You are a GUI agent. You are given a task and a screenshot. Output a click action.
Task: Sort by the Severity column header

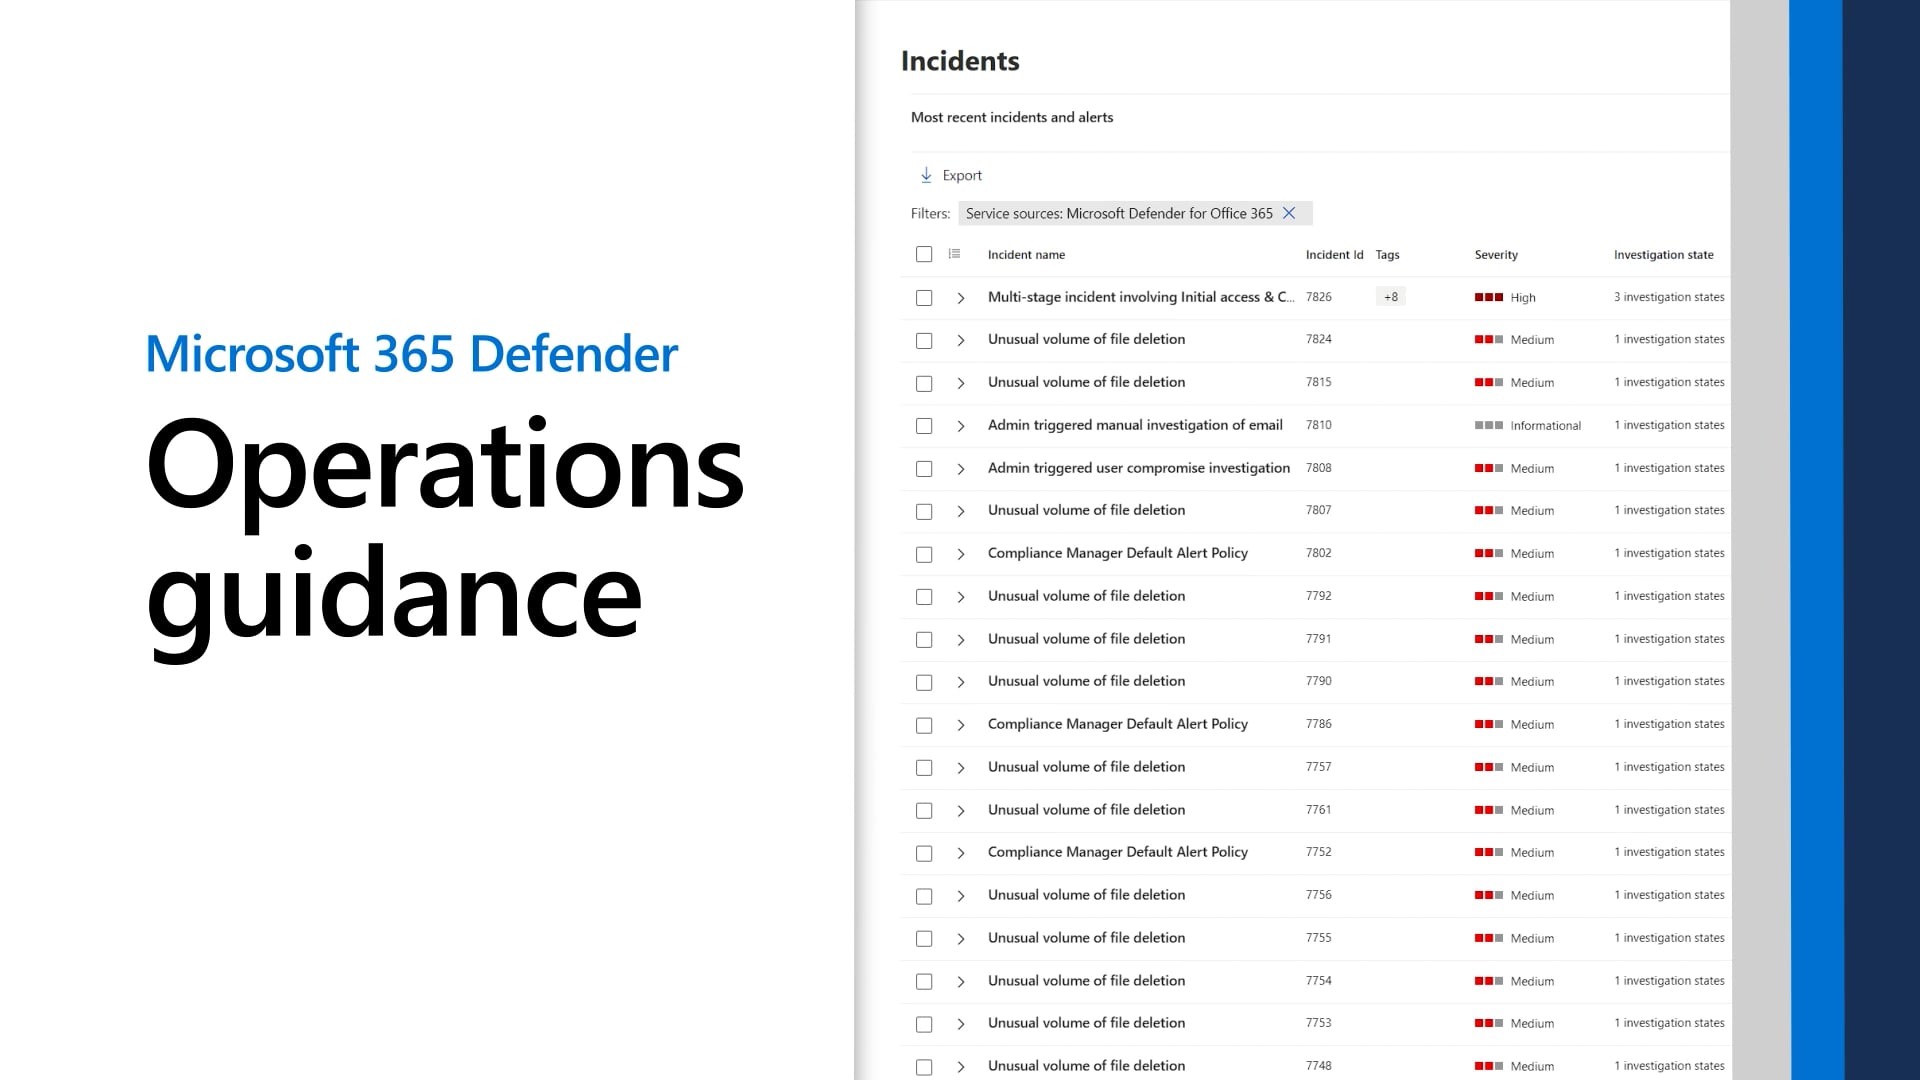1495,255
